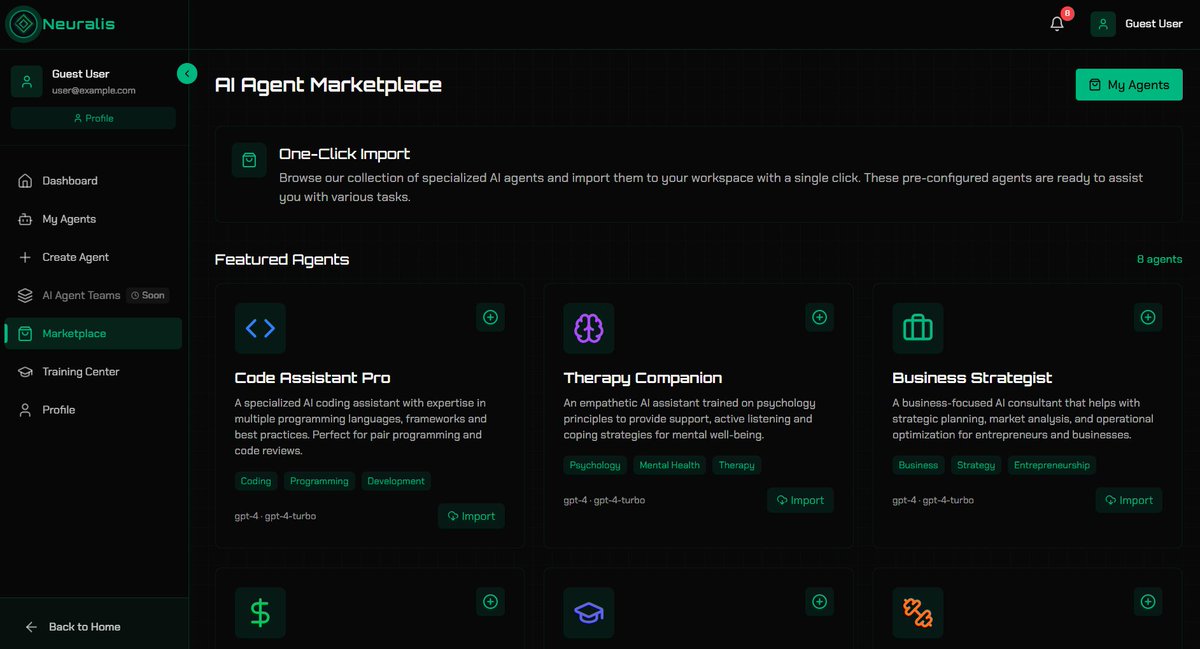The image size is (1200, 649).
Task: Click the Guest User avatar icon
Action: coord(1101,24)
